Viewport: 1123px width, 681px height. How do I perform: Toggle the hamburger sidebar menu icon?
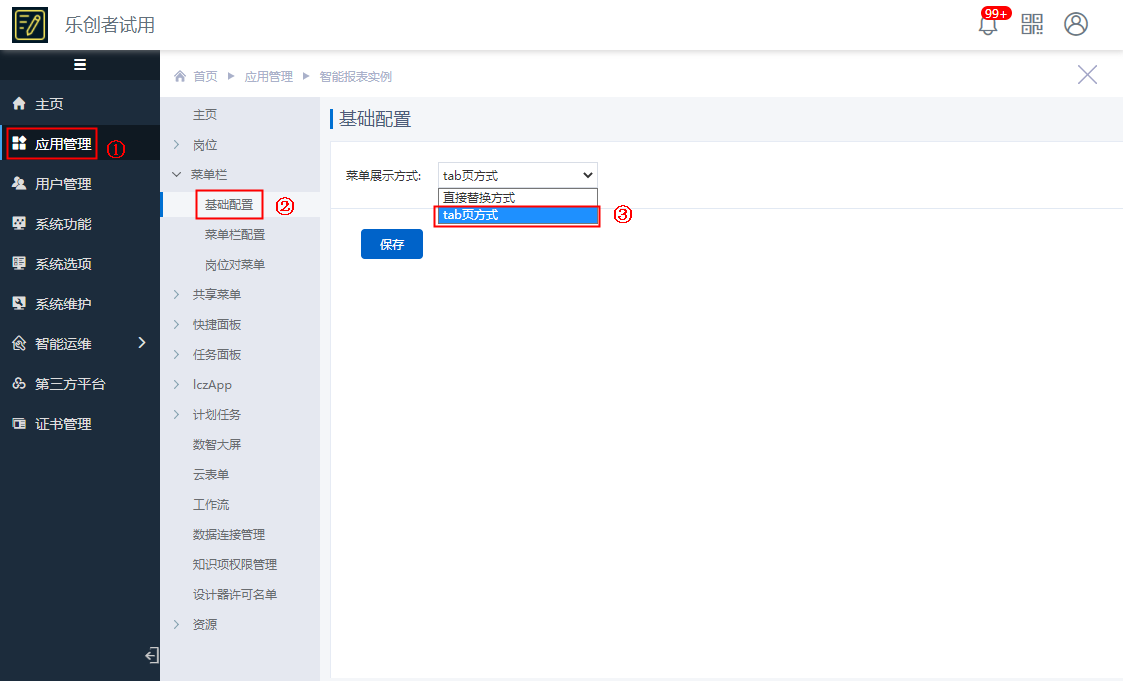[80, 65]
